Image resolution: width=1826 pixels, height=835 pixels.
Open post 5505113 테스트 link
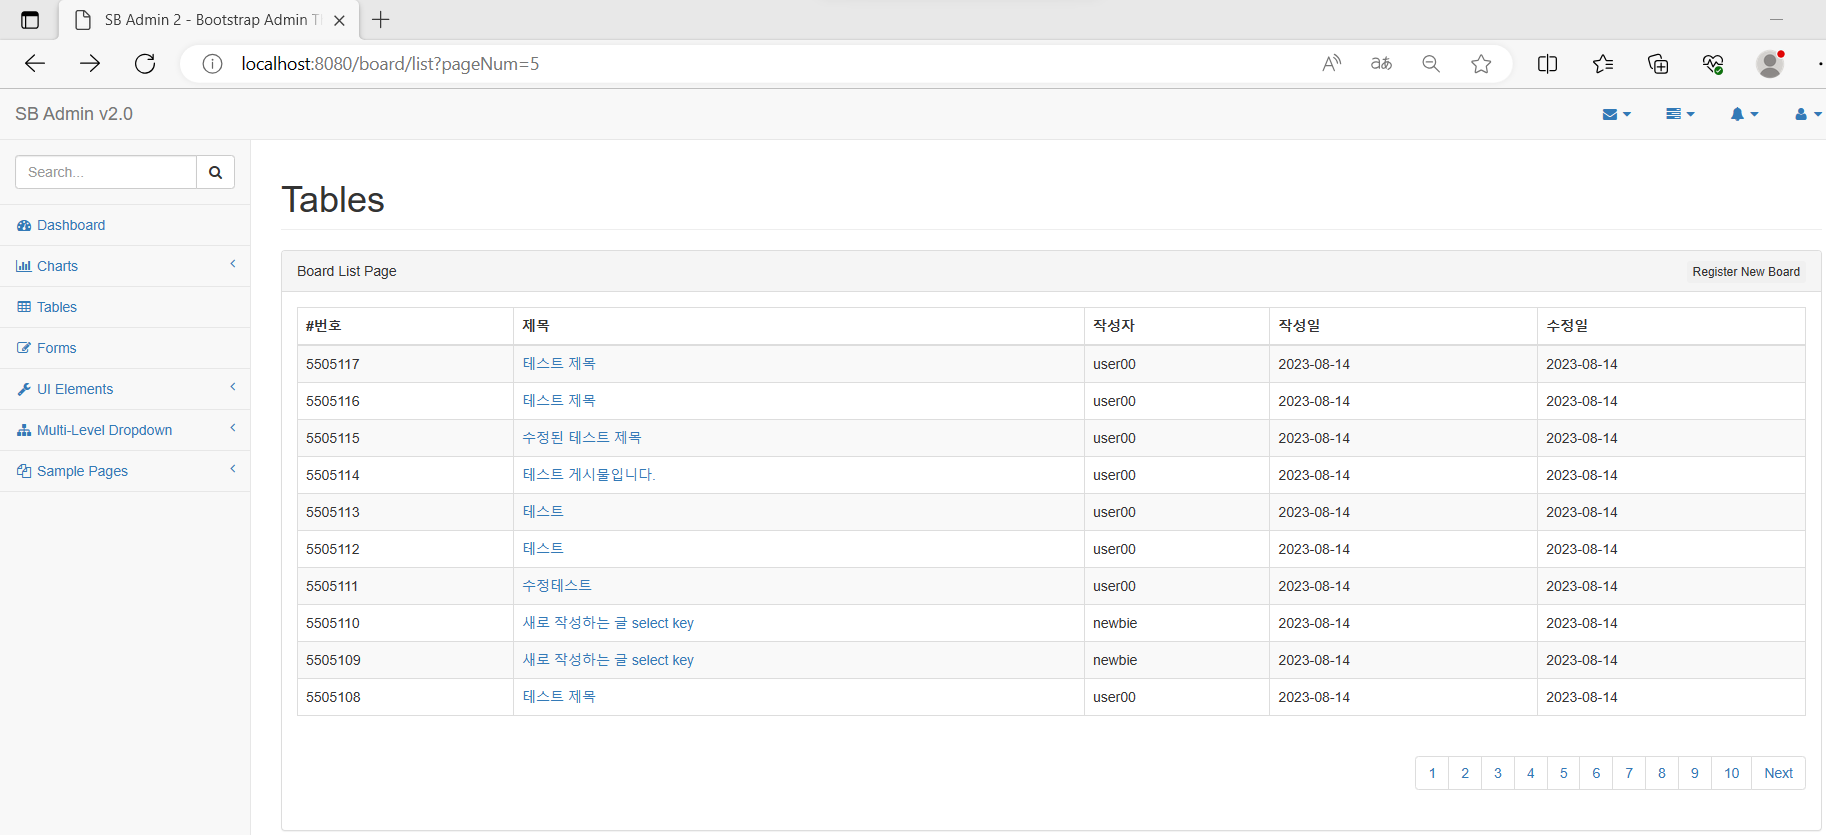tap(543, 512)
